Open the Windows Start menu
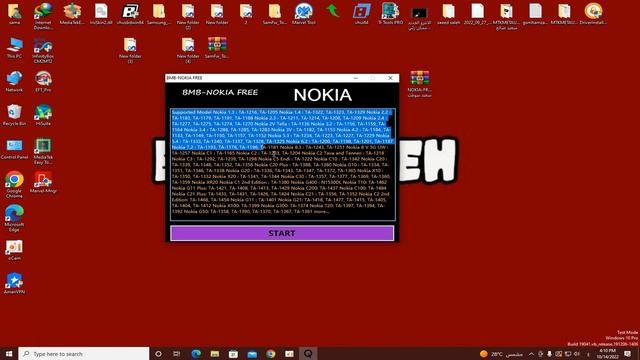The image size is (640, 360). (x=9, y=353)
